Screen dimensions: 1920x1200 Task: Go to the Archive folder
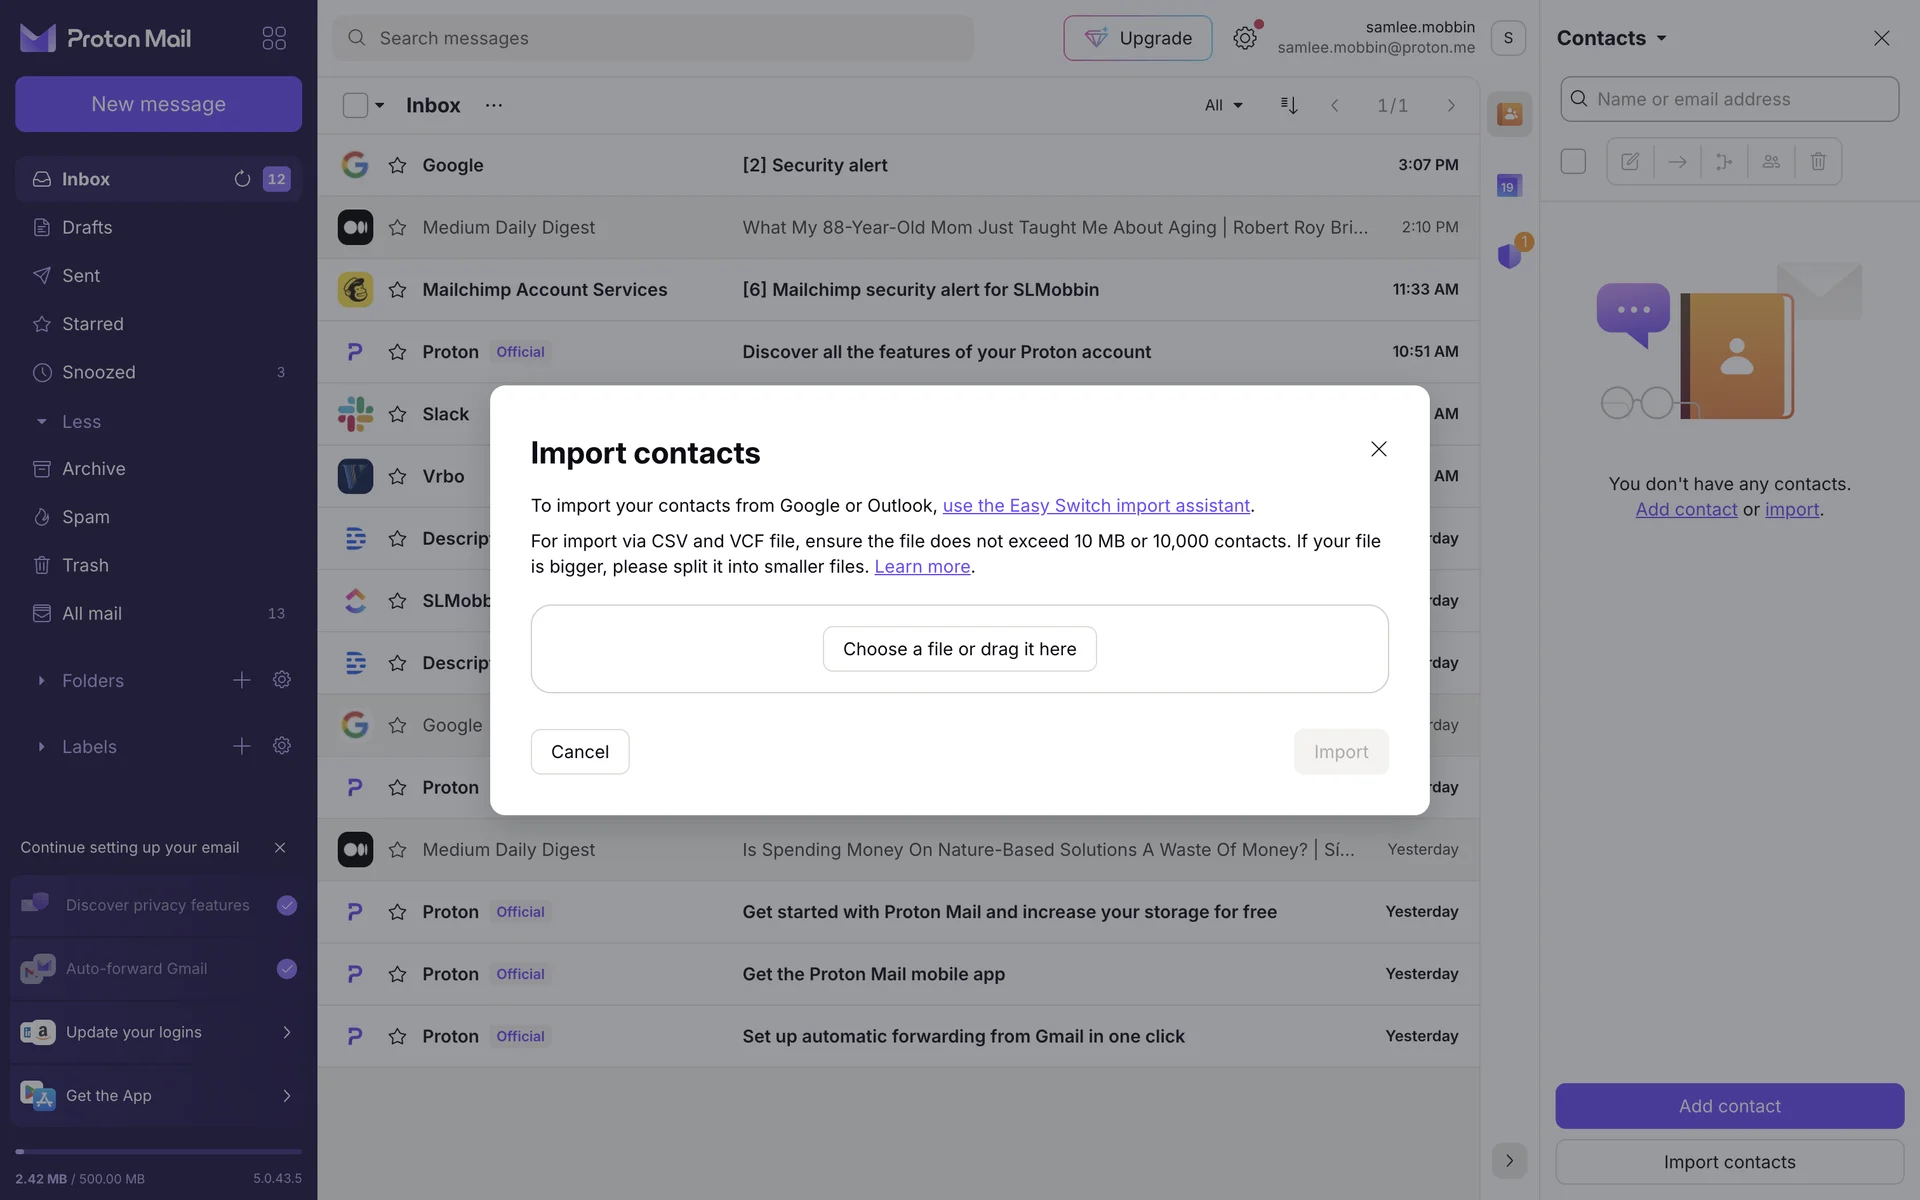pos(93,469)
